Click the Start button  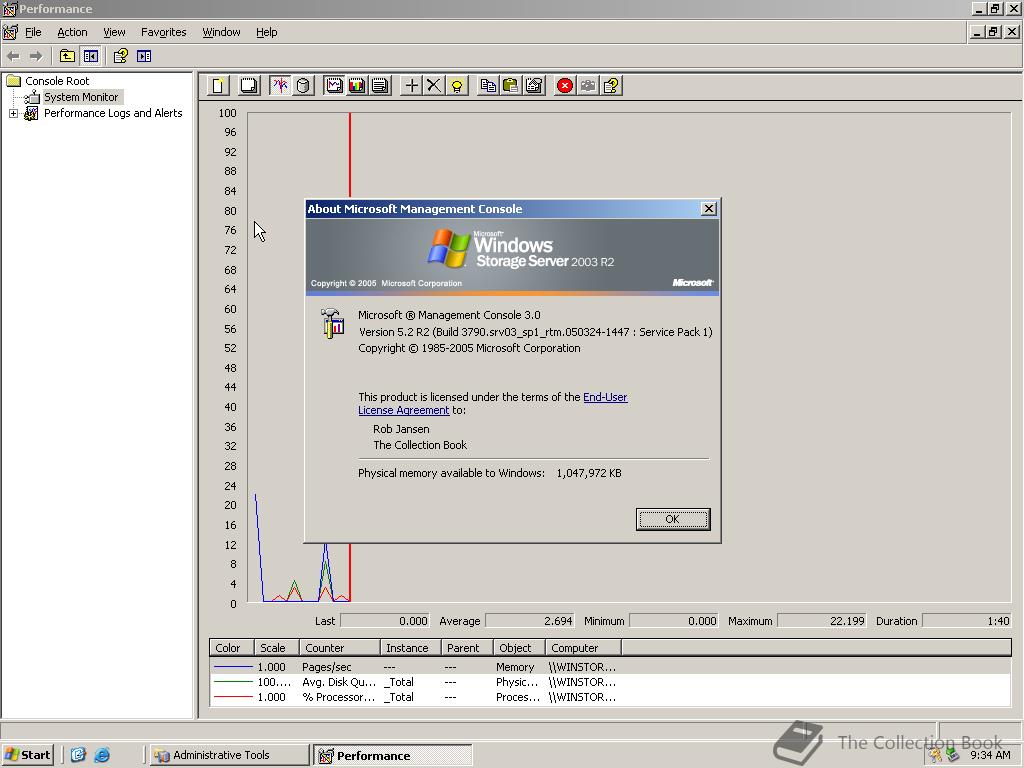[27, 755]
